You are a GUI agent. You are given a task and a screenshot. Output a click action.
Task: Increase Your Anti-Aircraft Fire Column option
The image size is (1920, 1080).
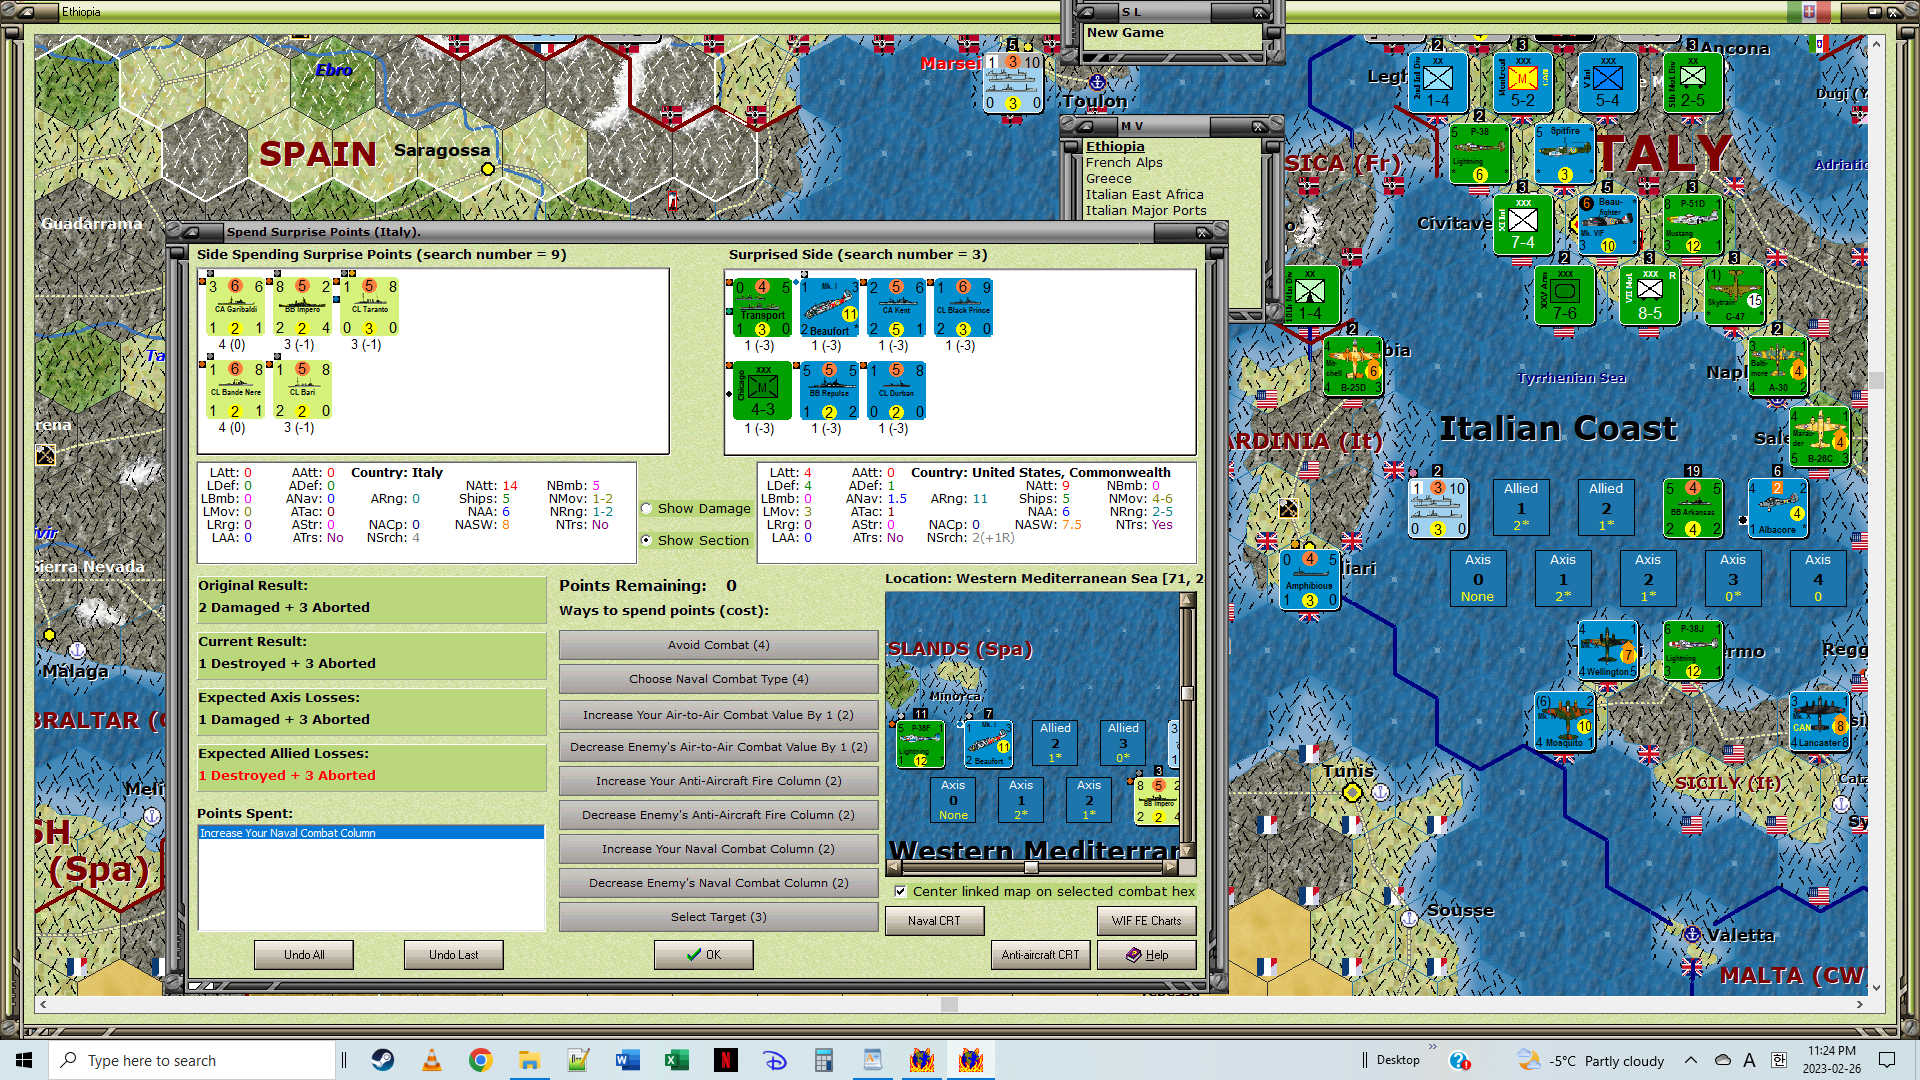point(718,781)
